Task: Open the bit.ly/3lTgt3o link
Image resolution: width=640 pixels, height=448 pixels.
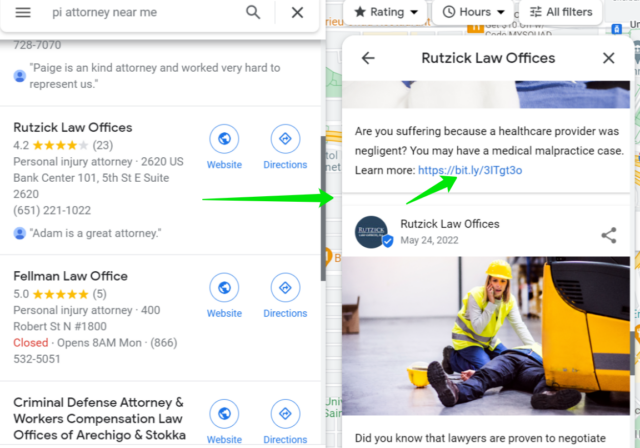Action: point(470,170)
